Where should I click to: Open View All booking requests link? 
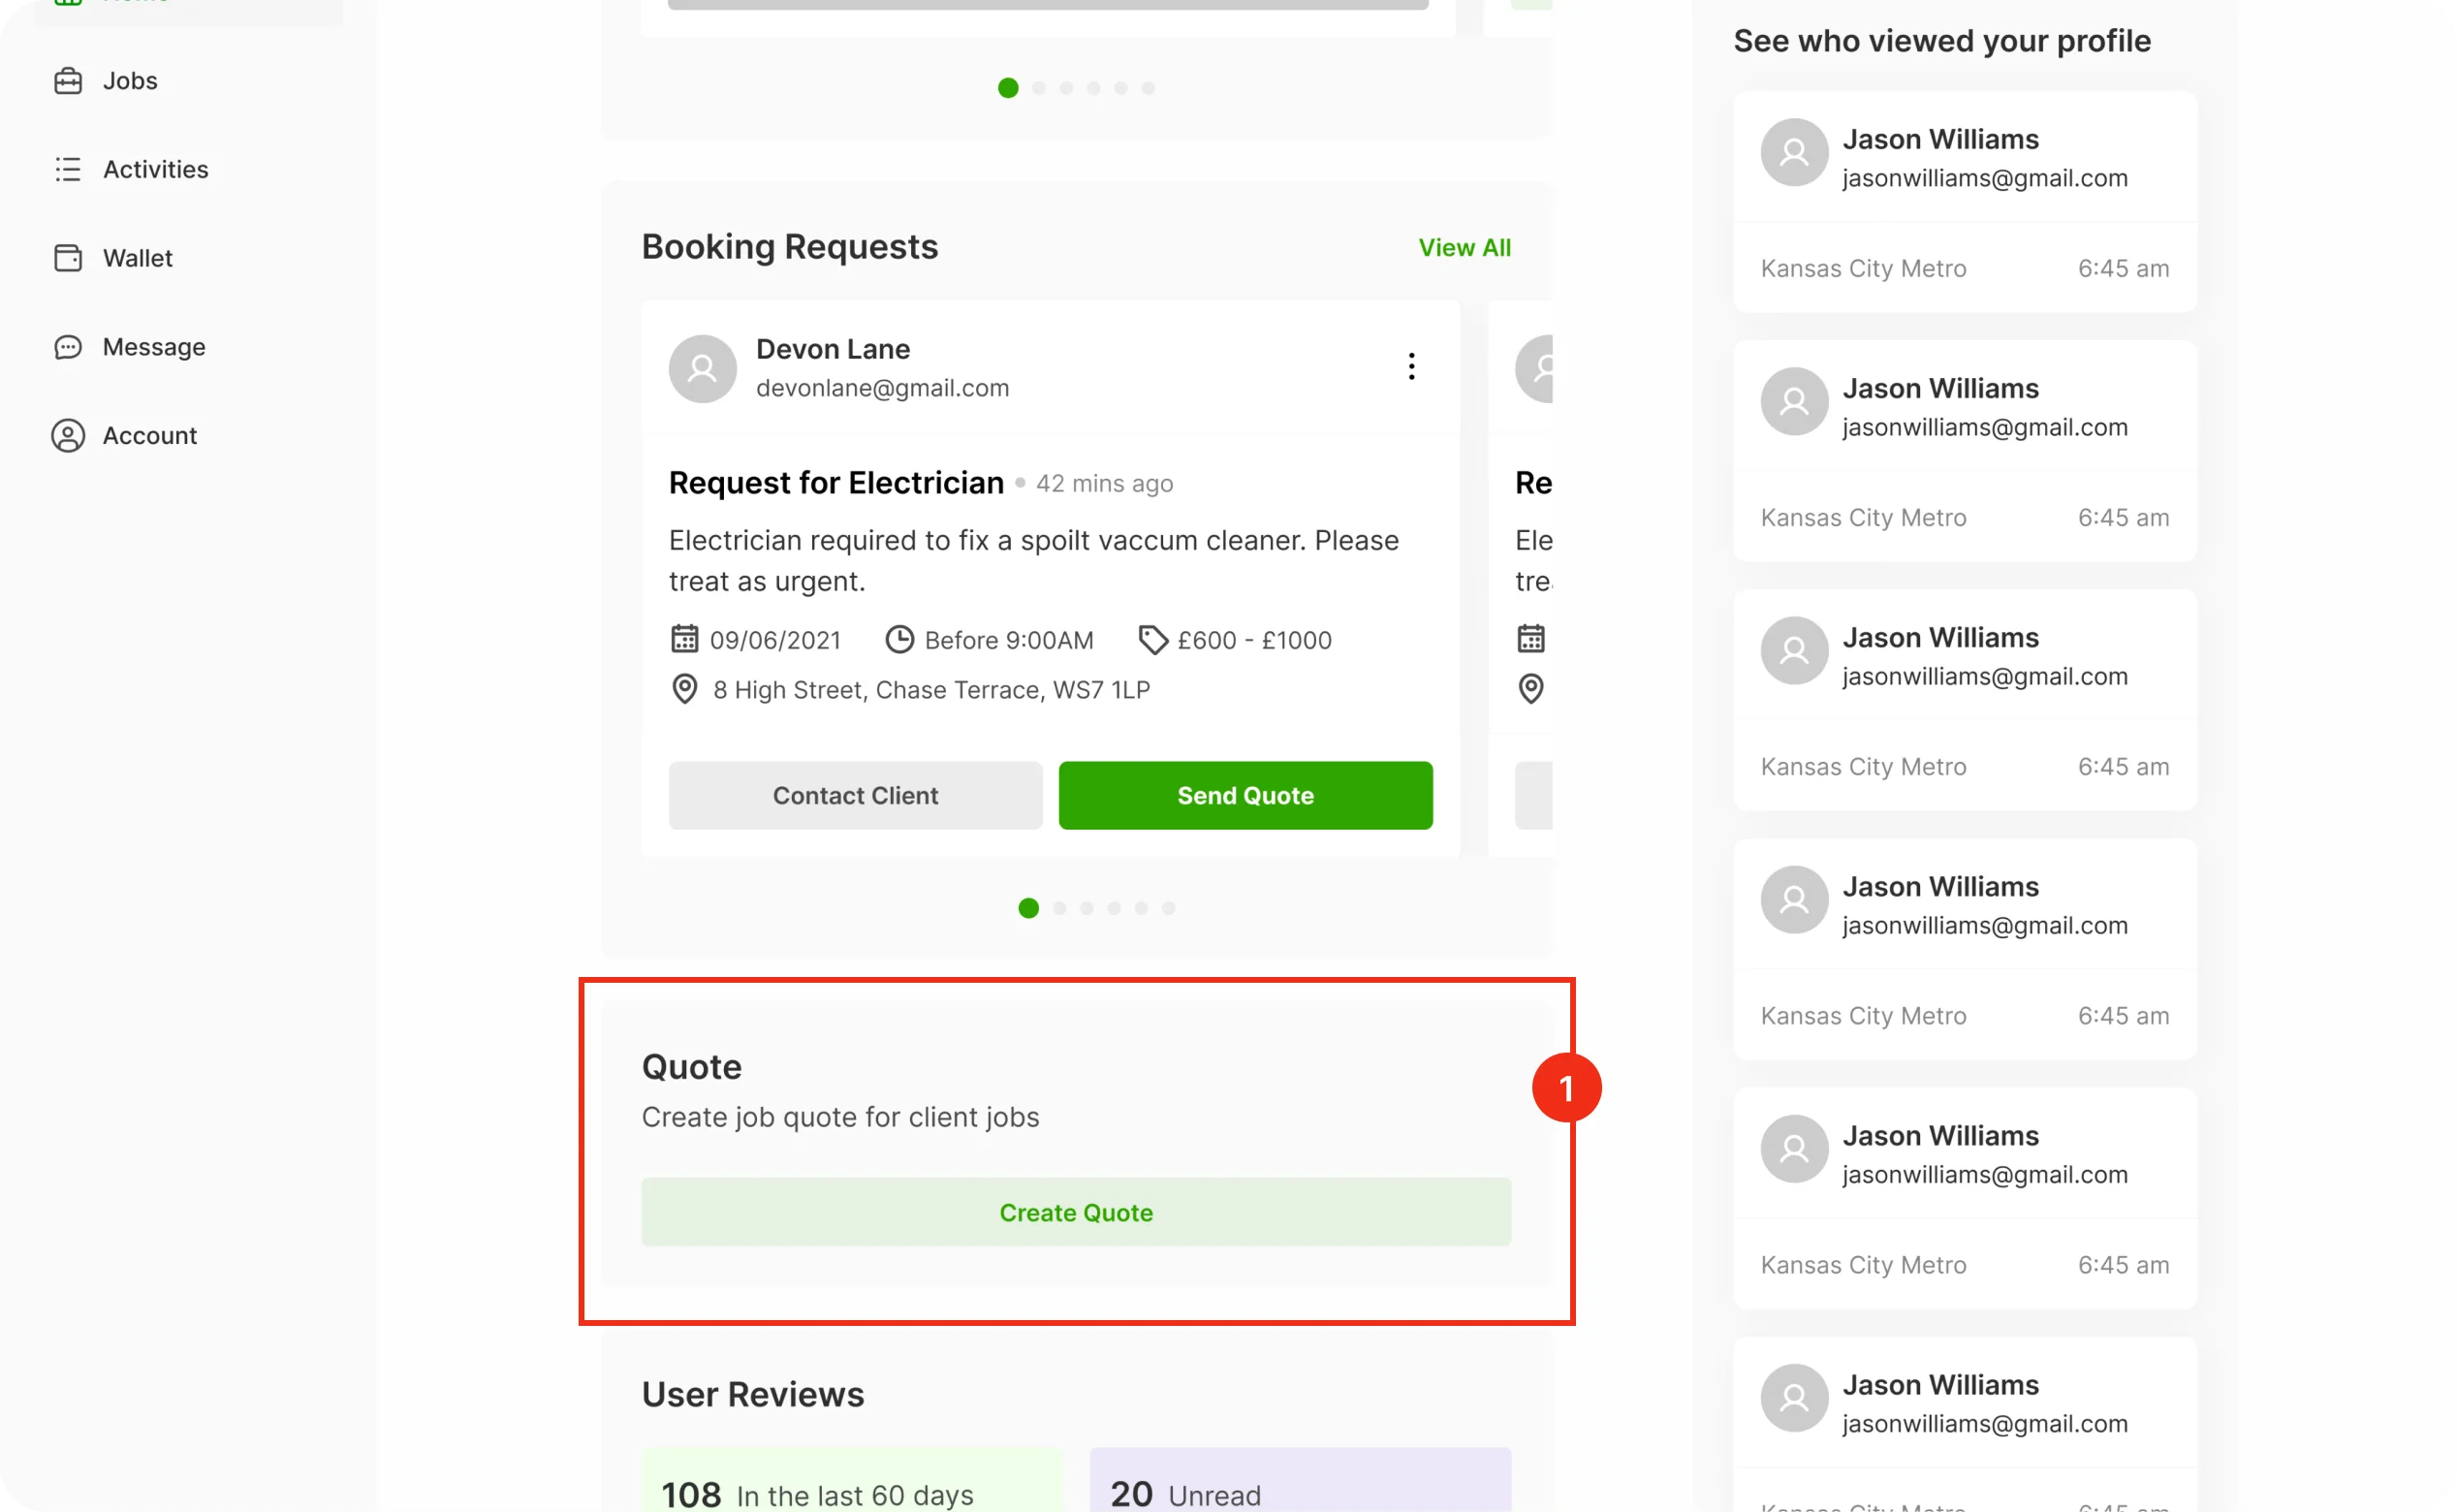[1464, 248]
